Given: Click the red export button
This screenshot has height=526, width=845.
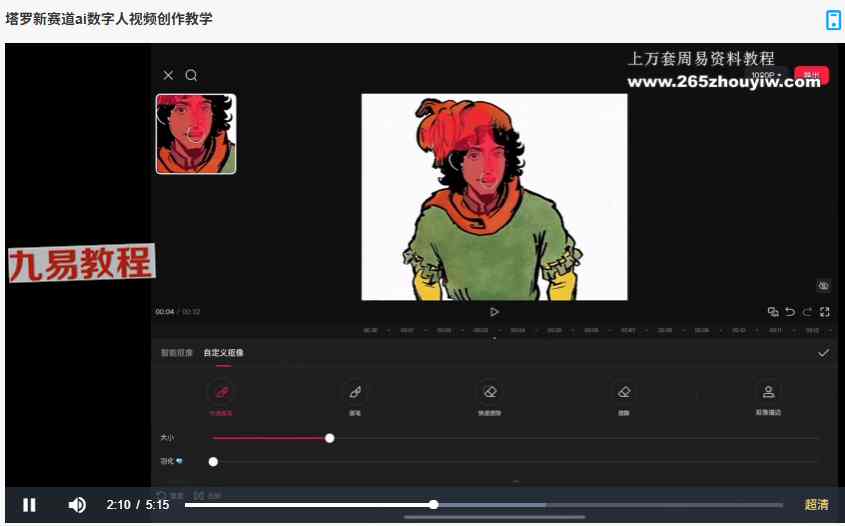Looking at the screenshot, I should click(x=811, y=75).
